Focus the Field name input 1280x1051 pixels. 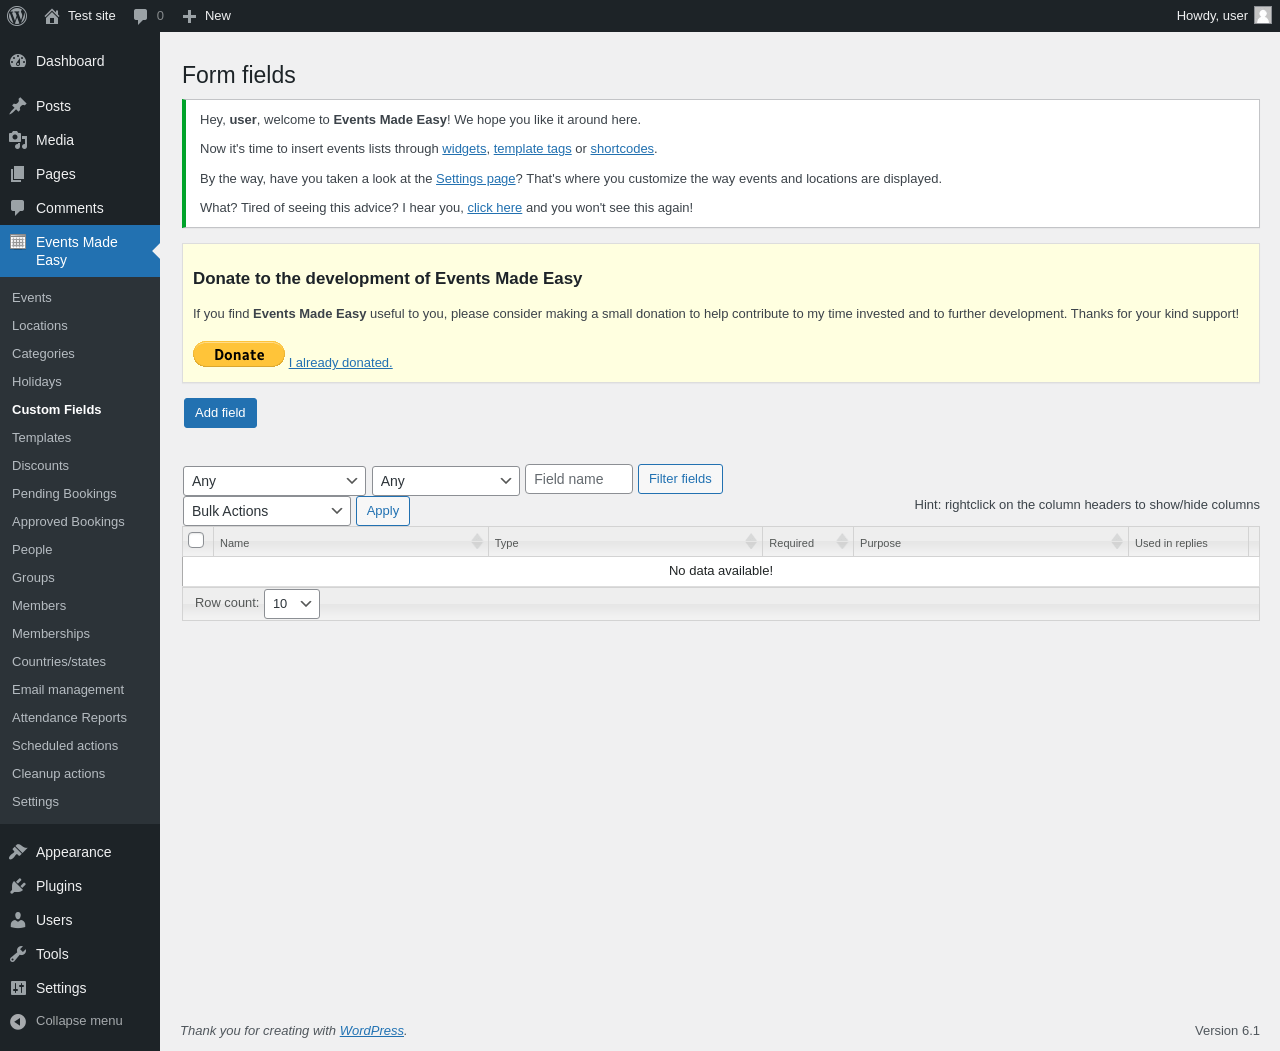[579, 479]
